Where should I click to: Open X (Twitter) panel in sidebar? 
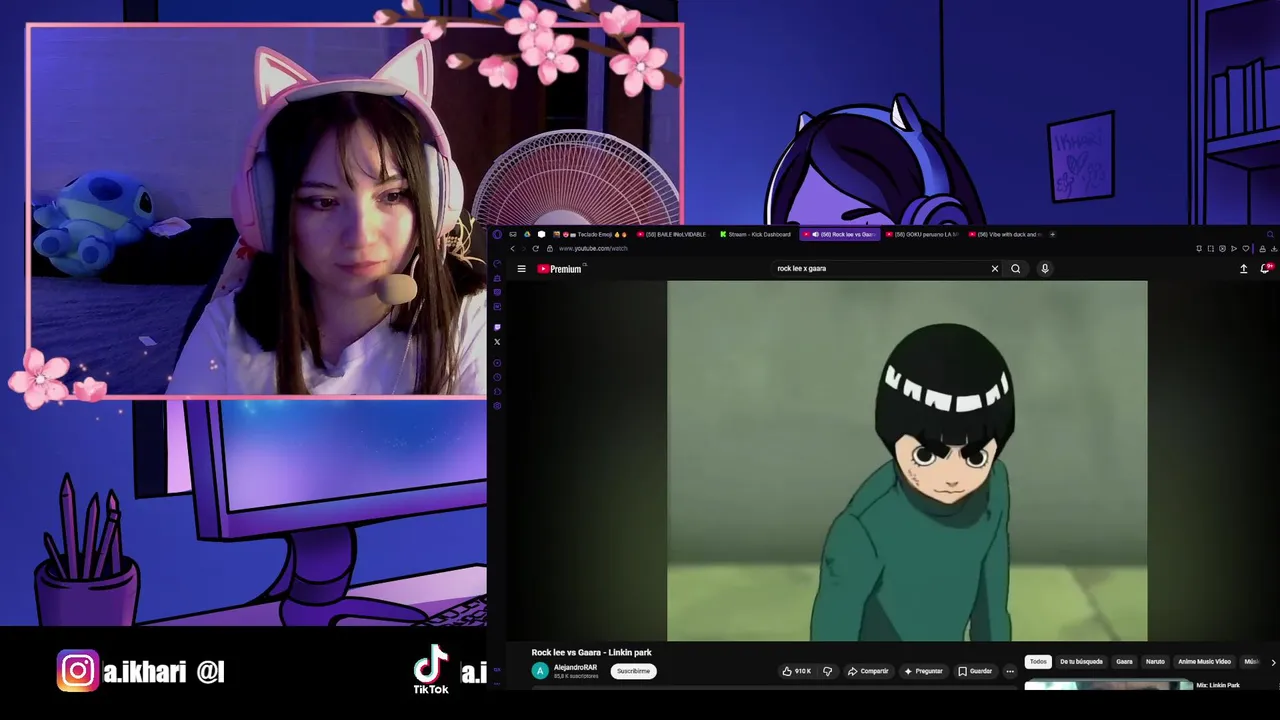tap(497, 342)
